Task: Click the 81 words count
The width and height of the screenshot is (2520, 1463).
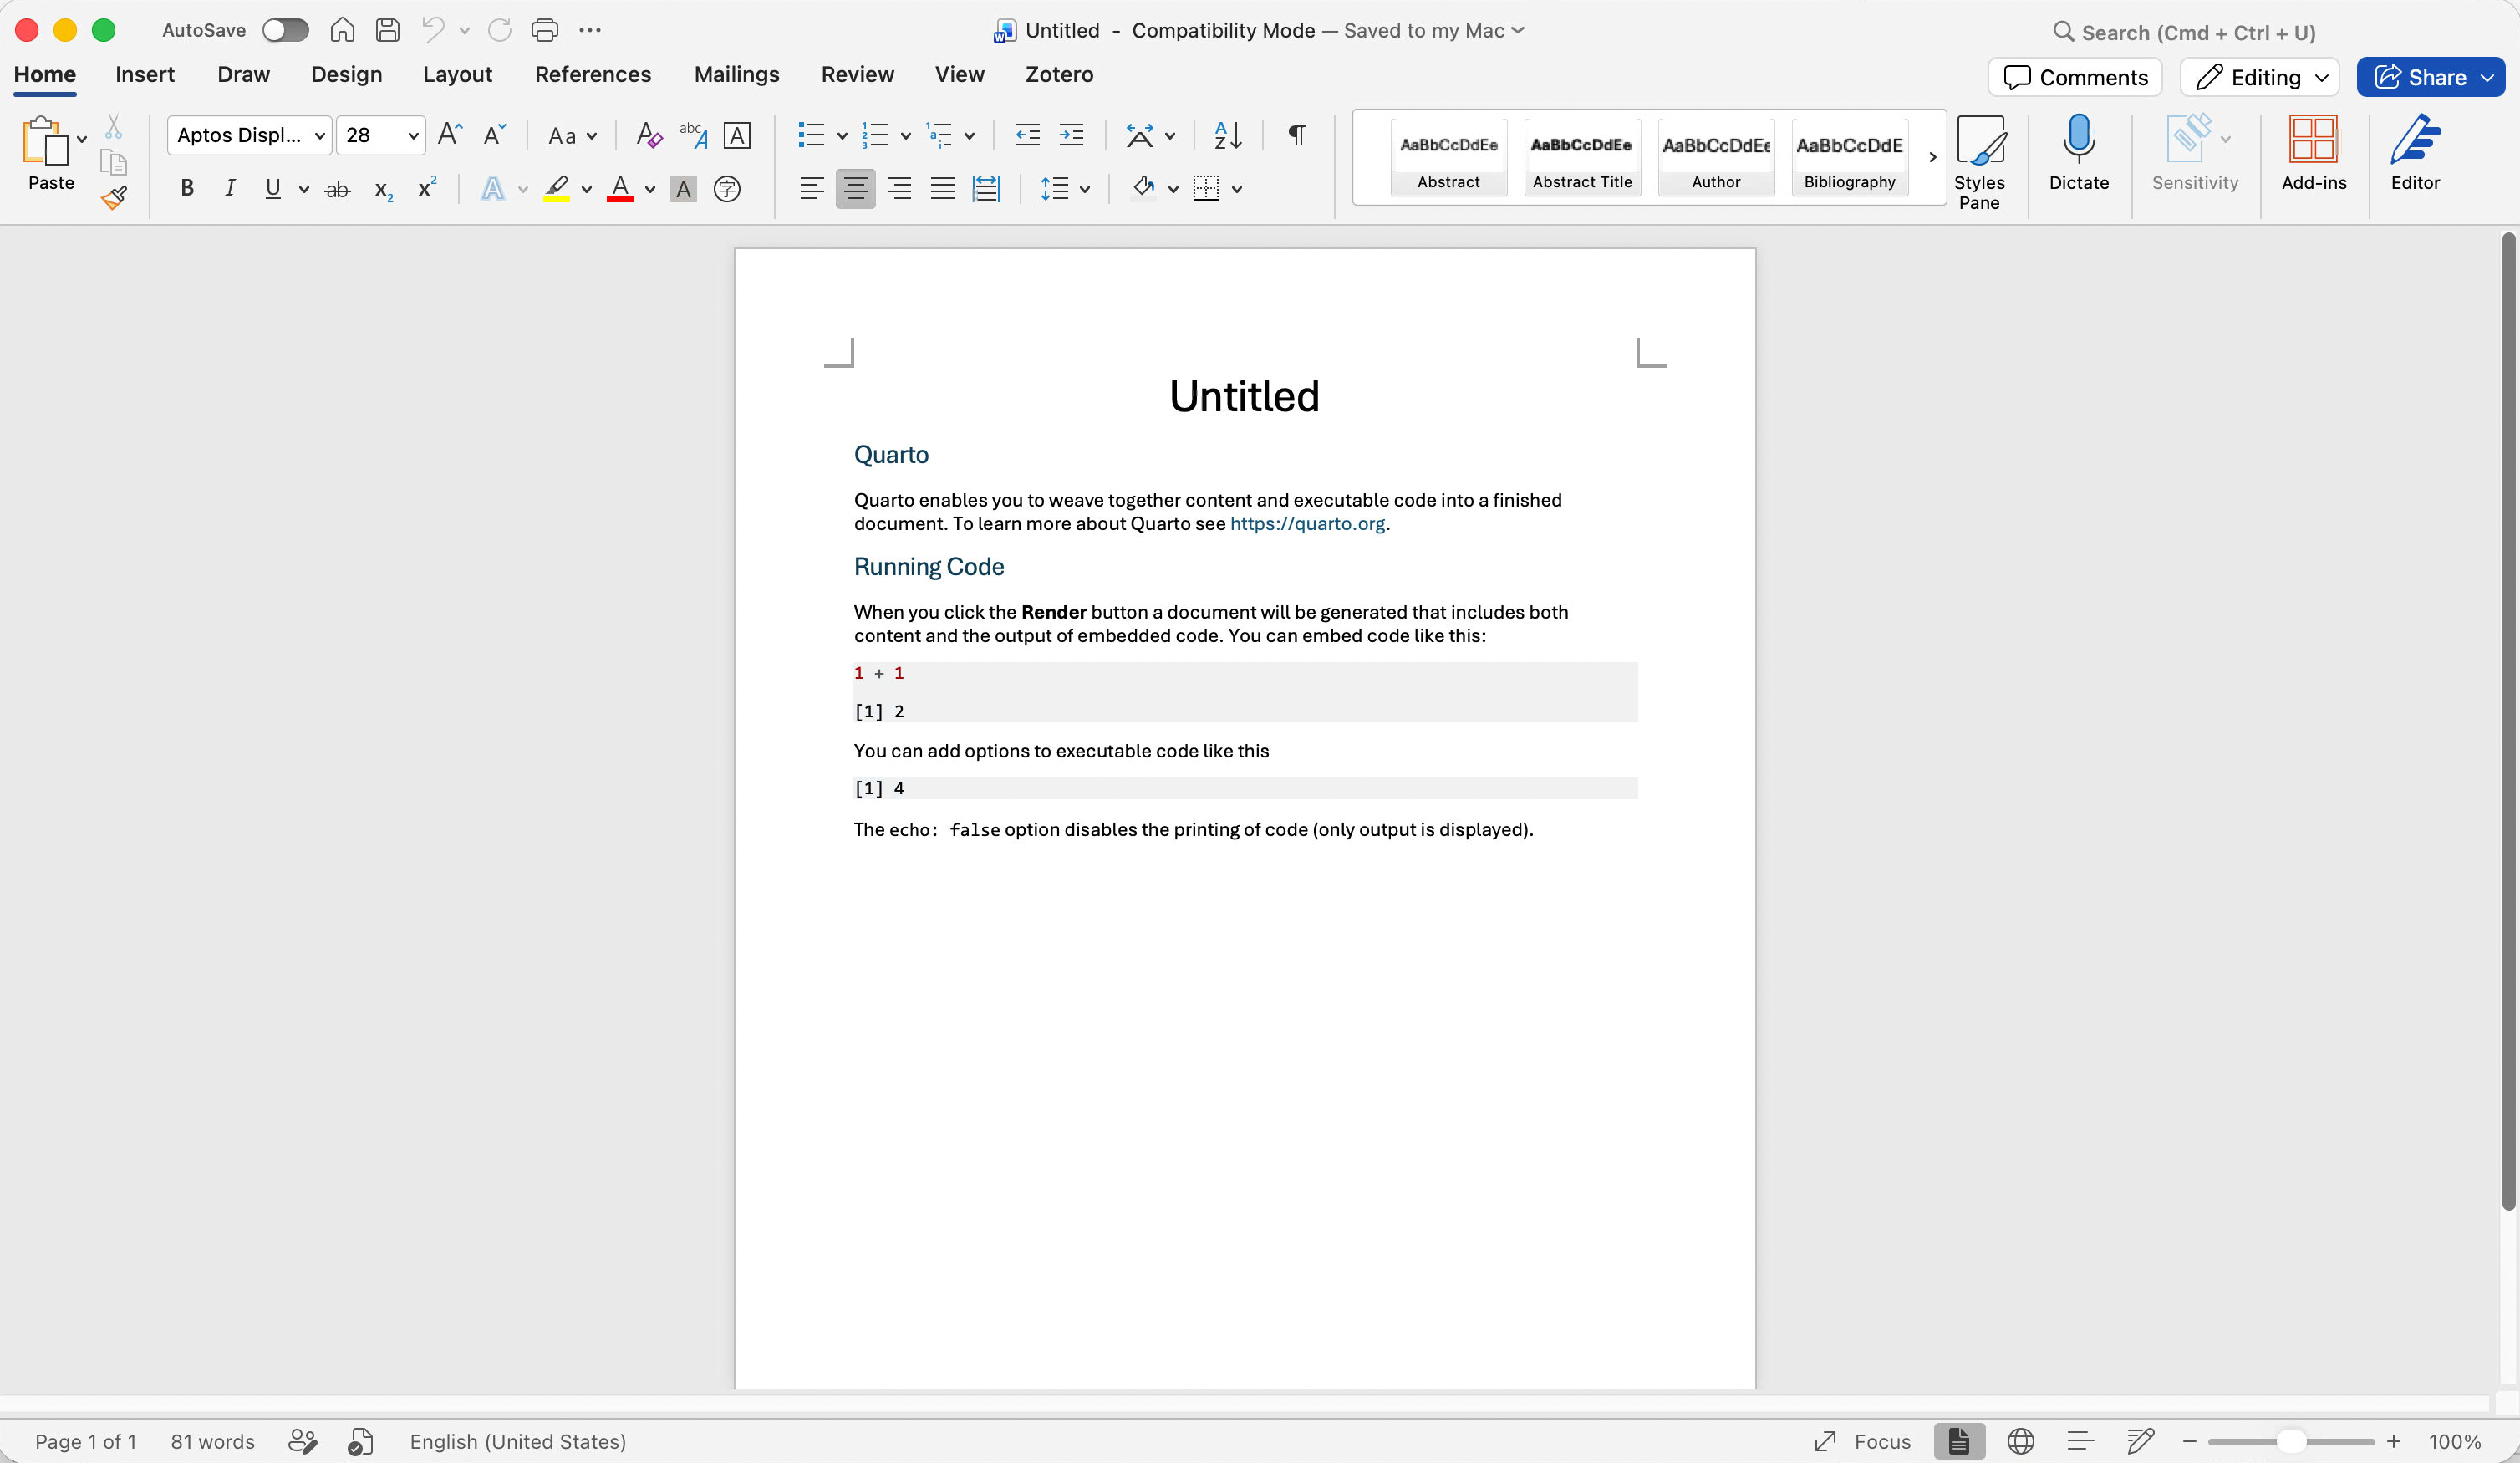Action: (213, 1441)
